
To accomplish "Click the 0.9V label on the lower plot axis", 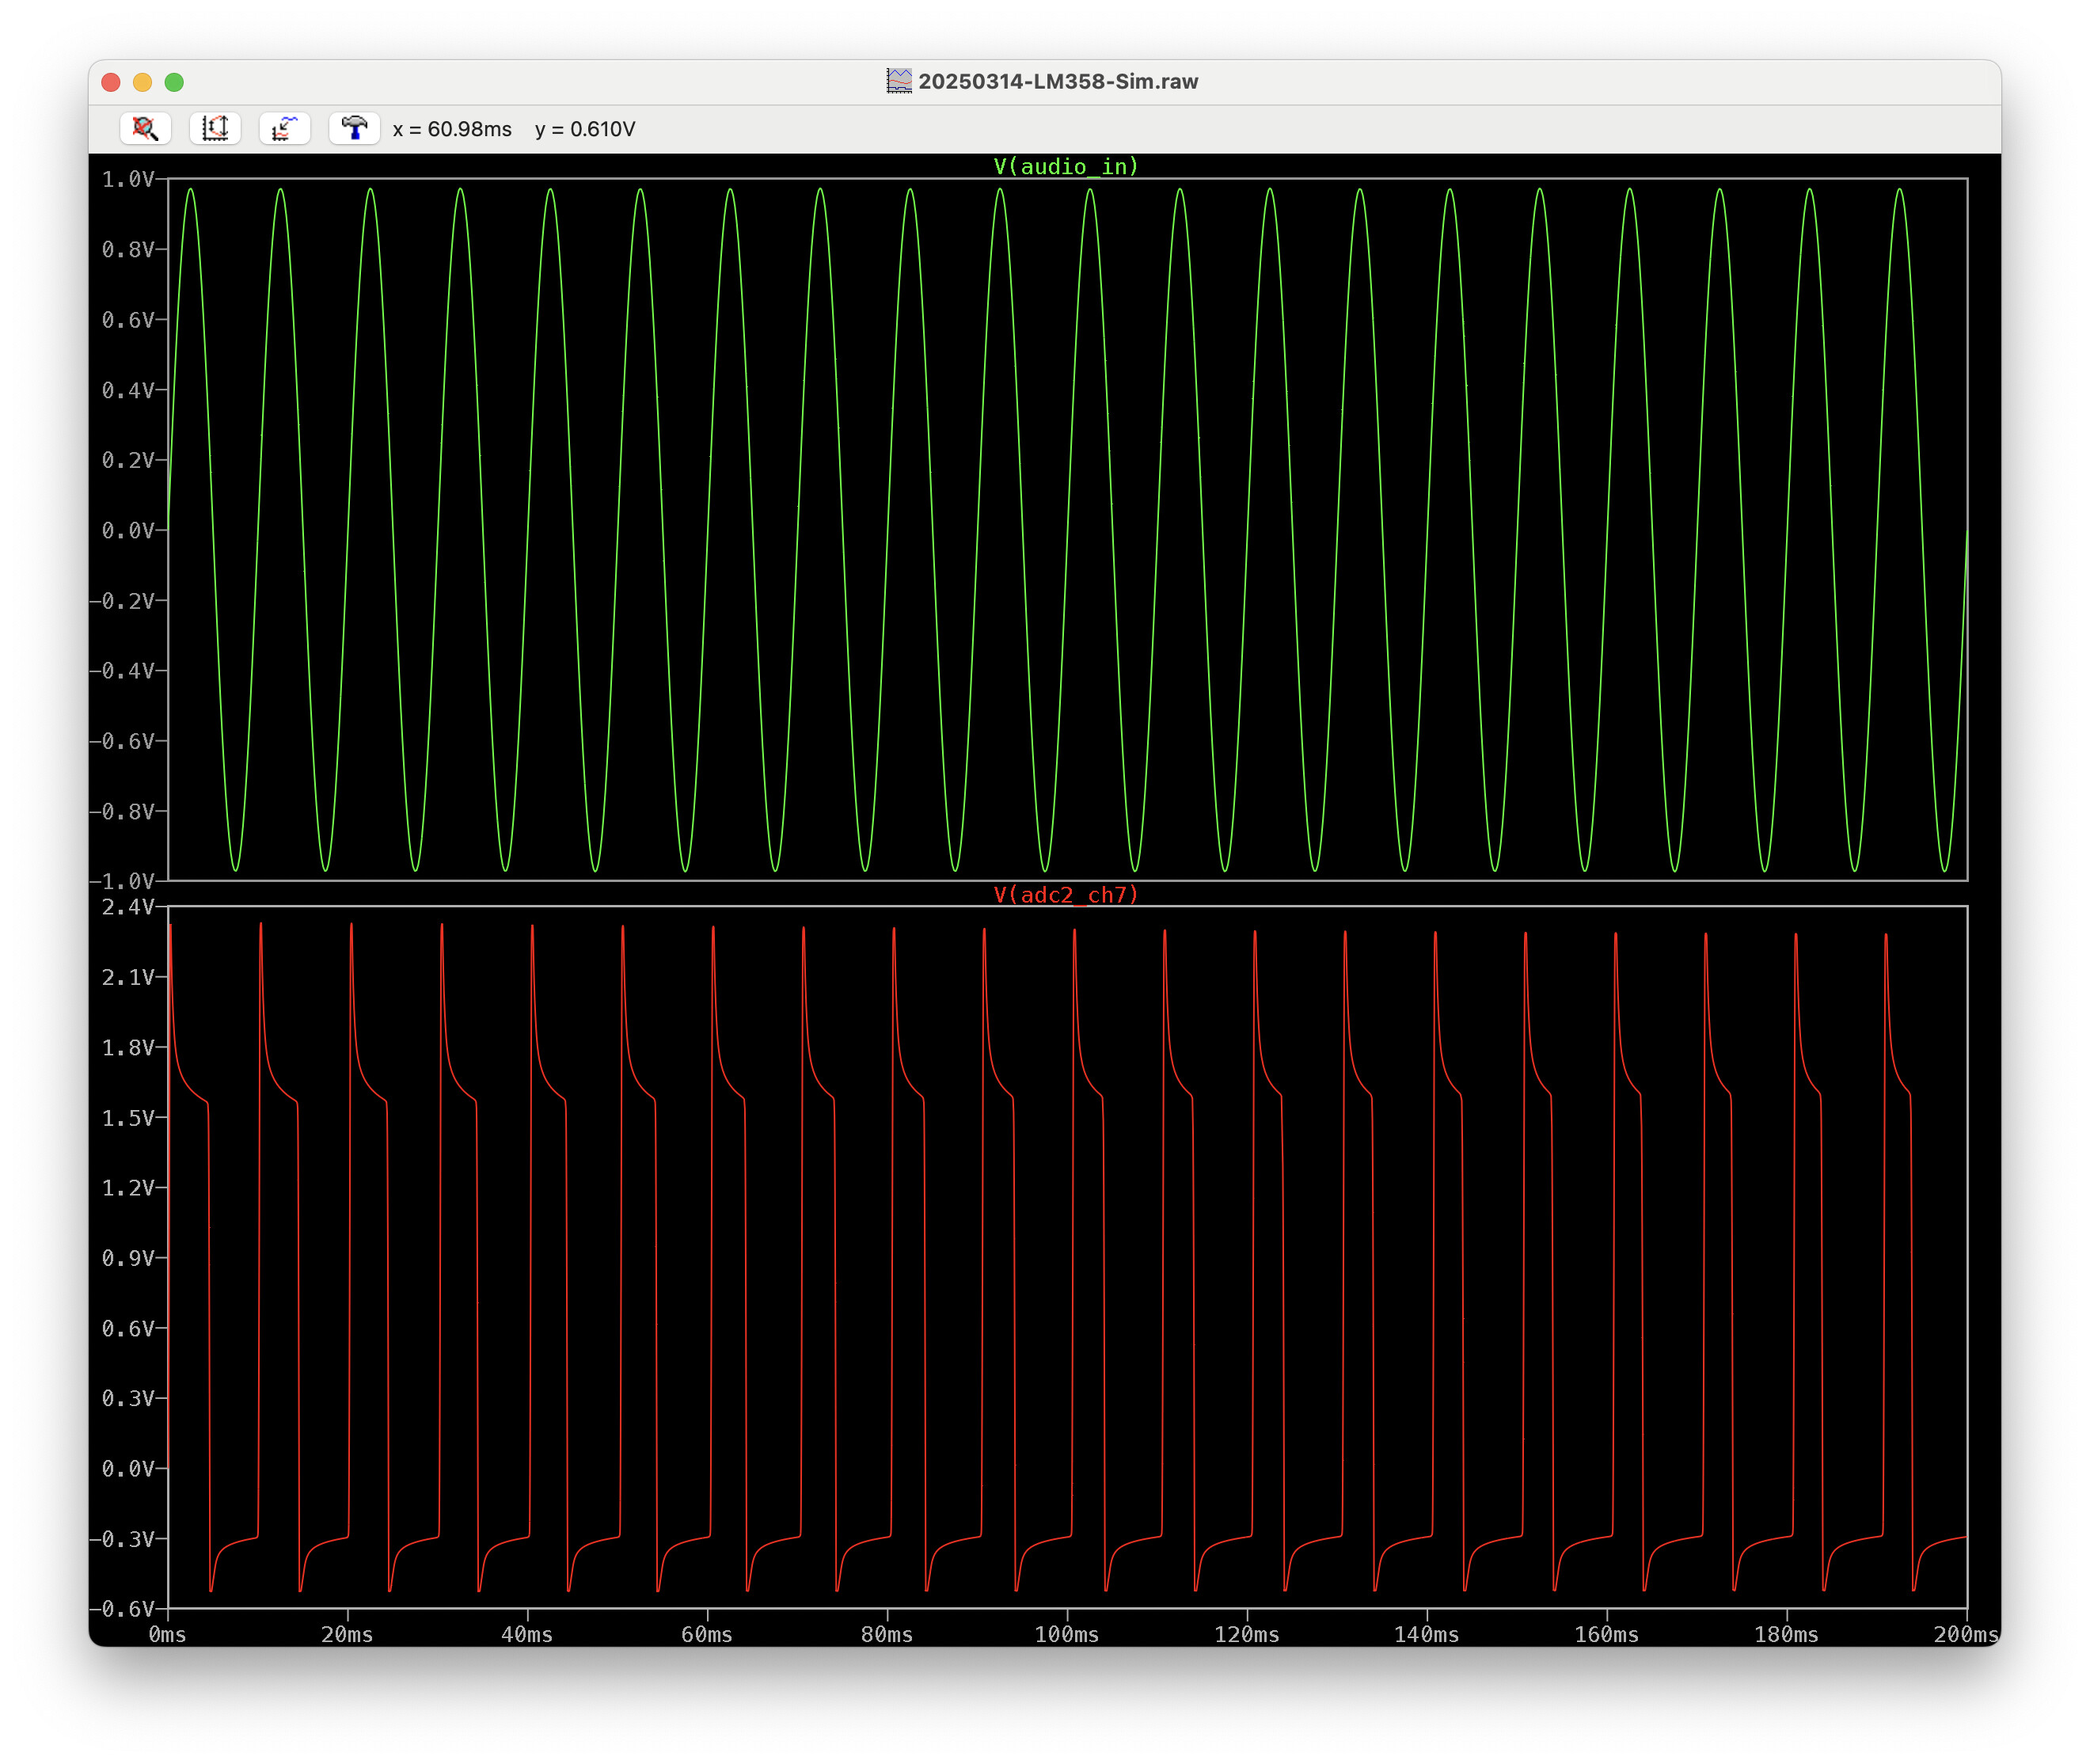I will (128, 1257).
